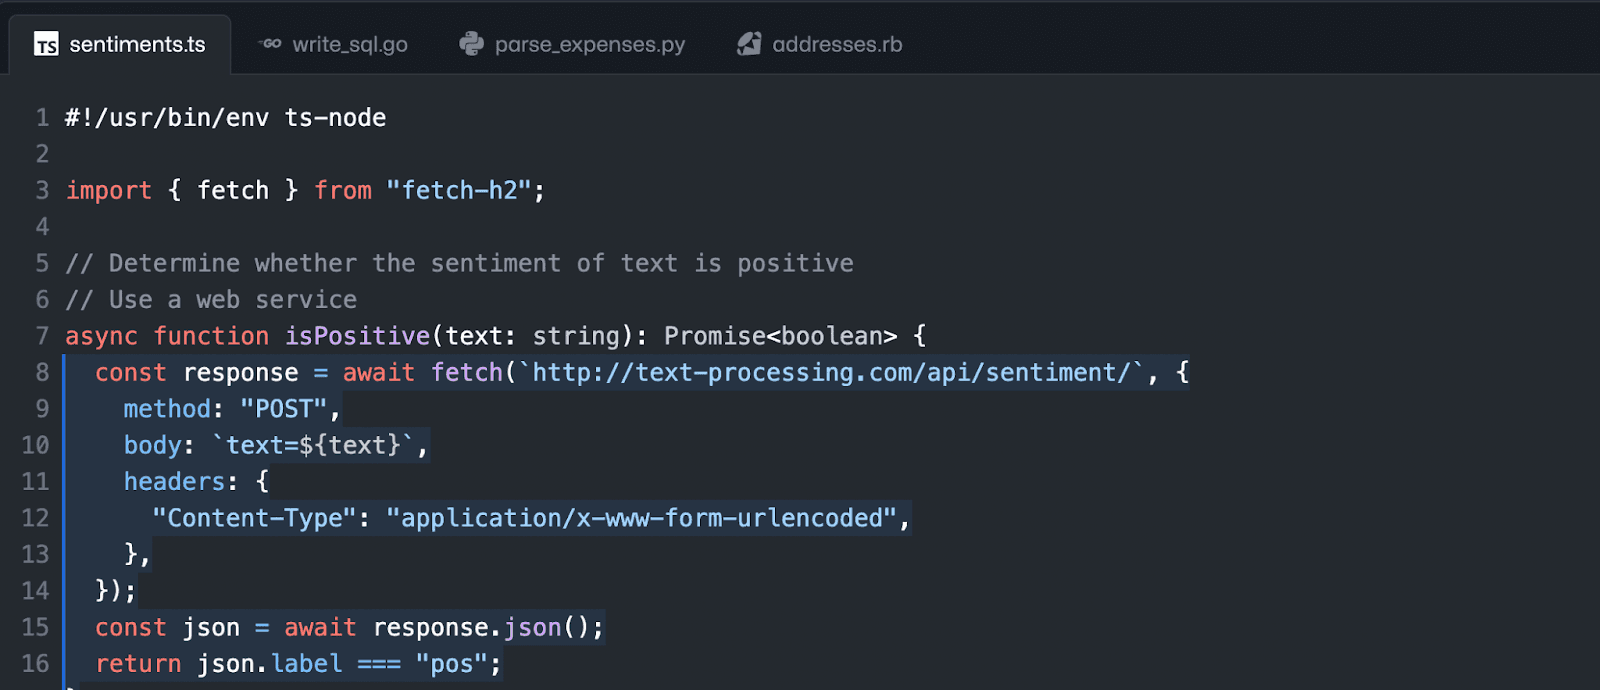The height and width of the screenshot is (690, 1600).
Task: Click the shebang text '#!/usr/bin/env ts-node'
Action: click(226, 118)
